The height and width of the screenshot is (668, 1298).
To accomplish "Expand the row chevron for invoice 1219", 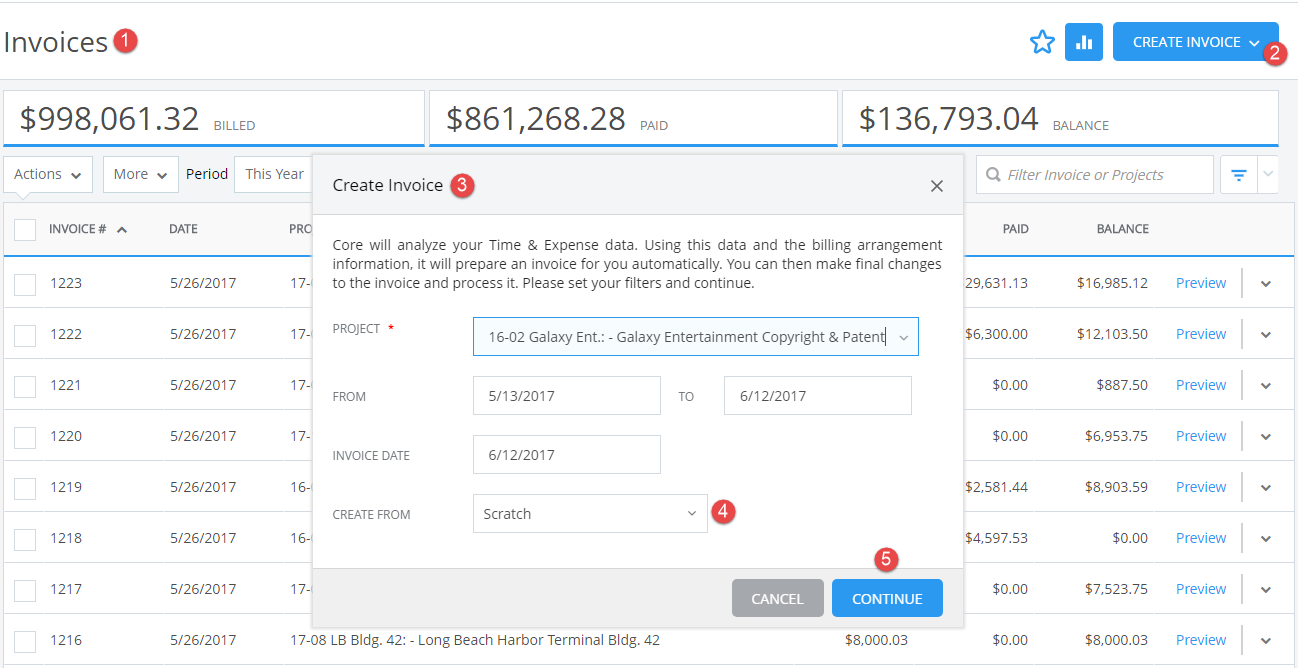I will pos(1266,486).
